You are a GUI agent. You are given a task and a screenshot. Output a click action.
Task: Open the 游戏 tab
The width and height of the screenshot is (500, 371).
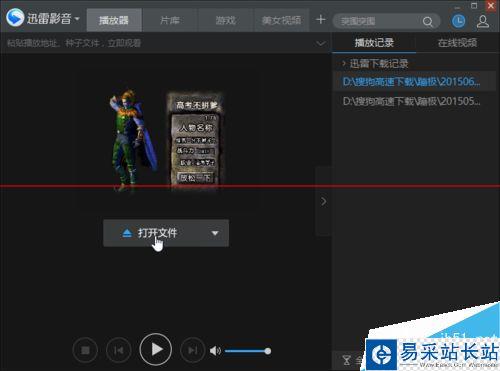pos(226,20)
